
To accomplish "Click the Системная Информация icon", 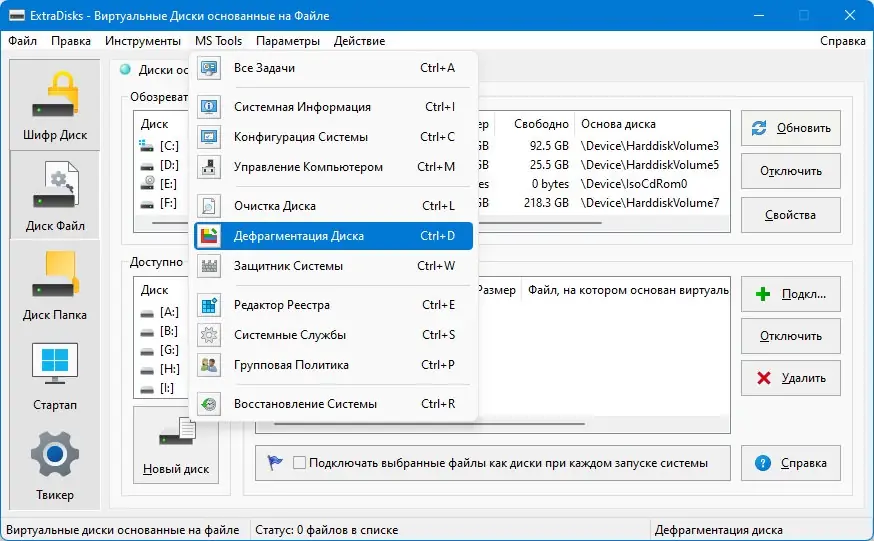I will click(209, 106).
